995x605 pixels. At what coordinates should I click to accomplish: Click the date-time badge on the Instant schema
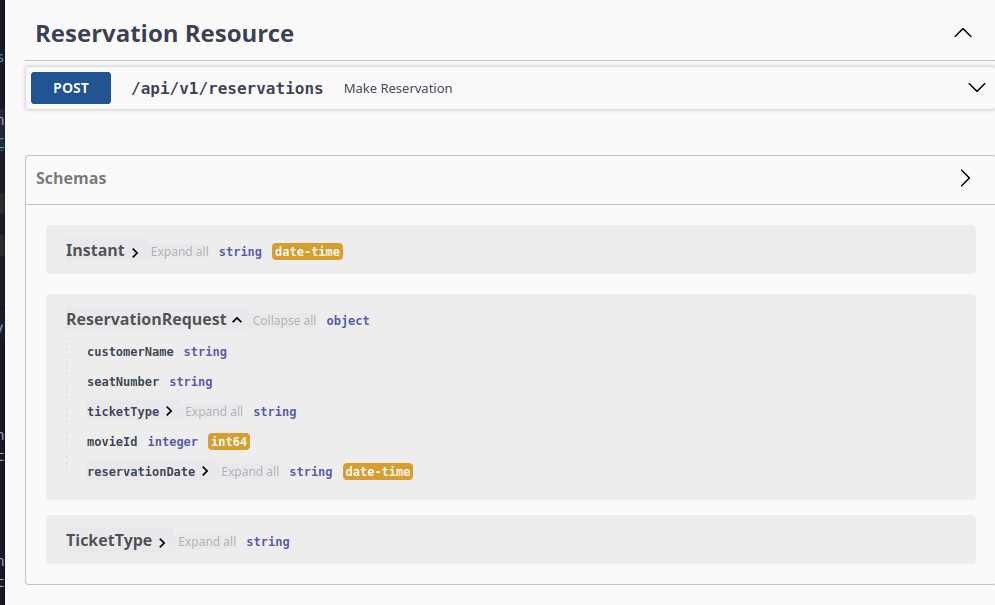tap(307, 251)
